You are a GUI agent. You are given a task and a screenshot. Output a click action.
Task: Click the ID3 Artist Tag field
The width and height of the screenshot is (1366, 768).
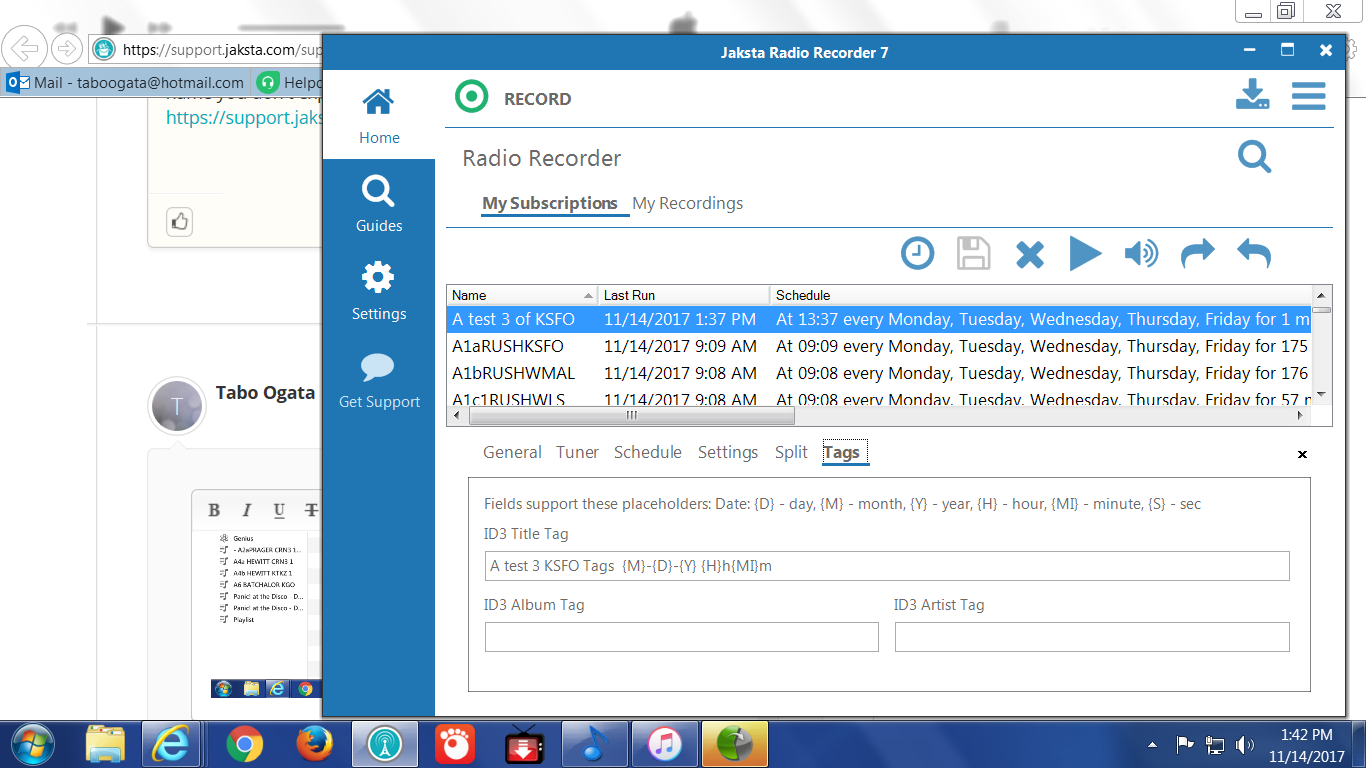click(x=1092, y=637)
